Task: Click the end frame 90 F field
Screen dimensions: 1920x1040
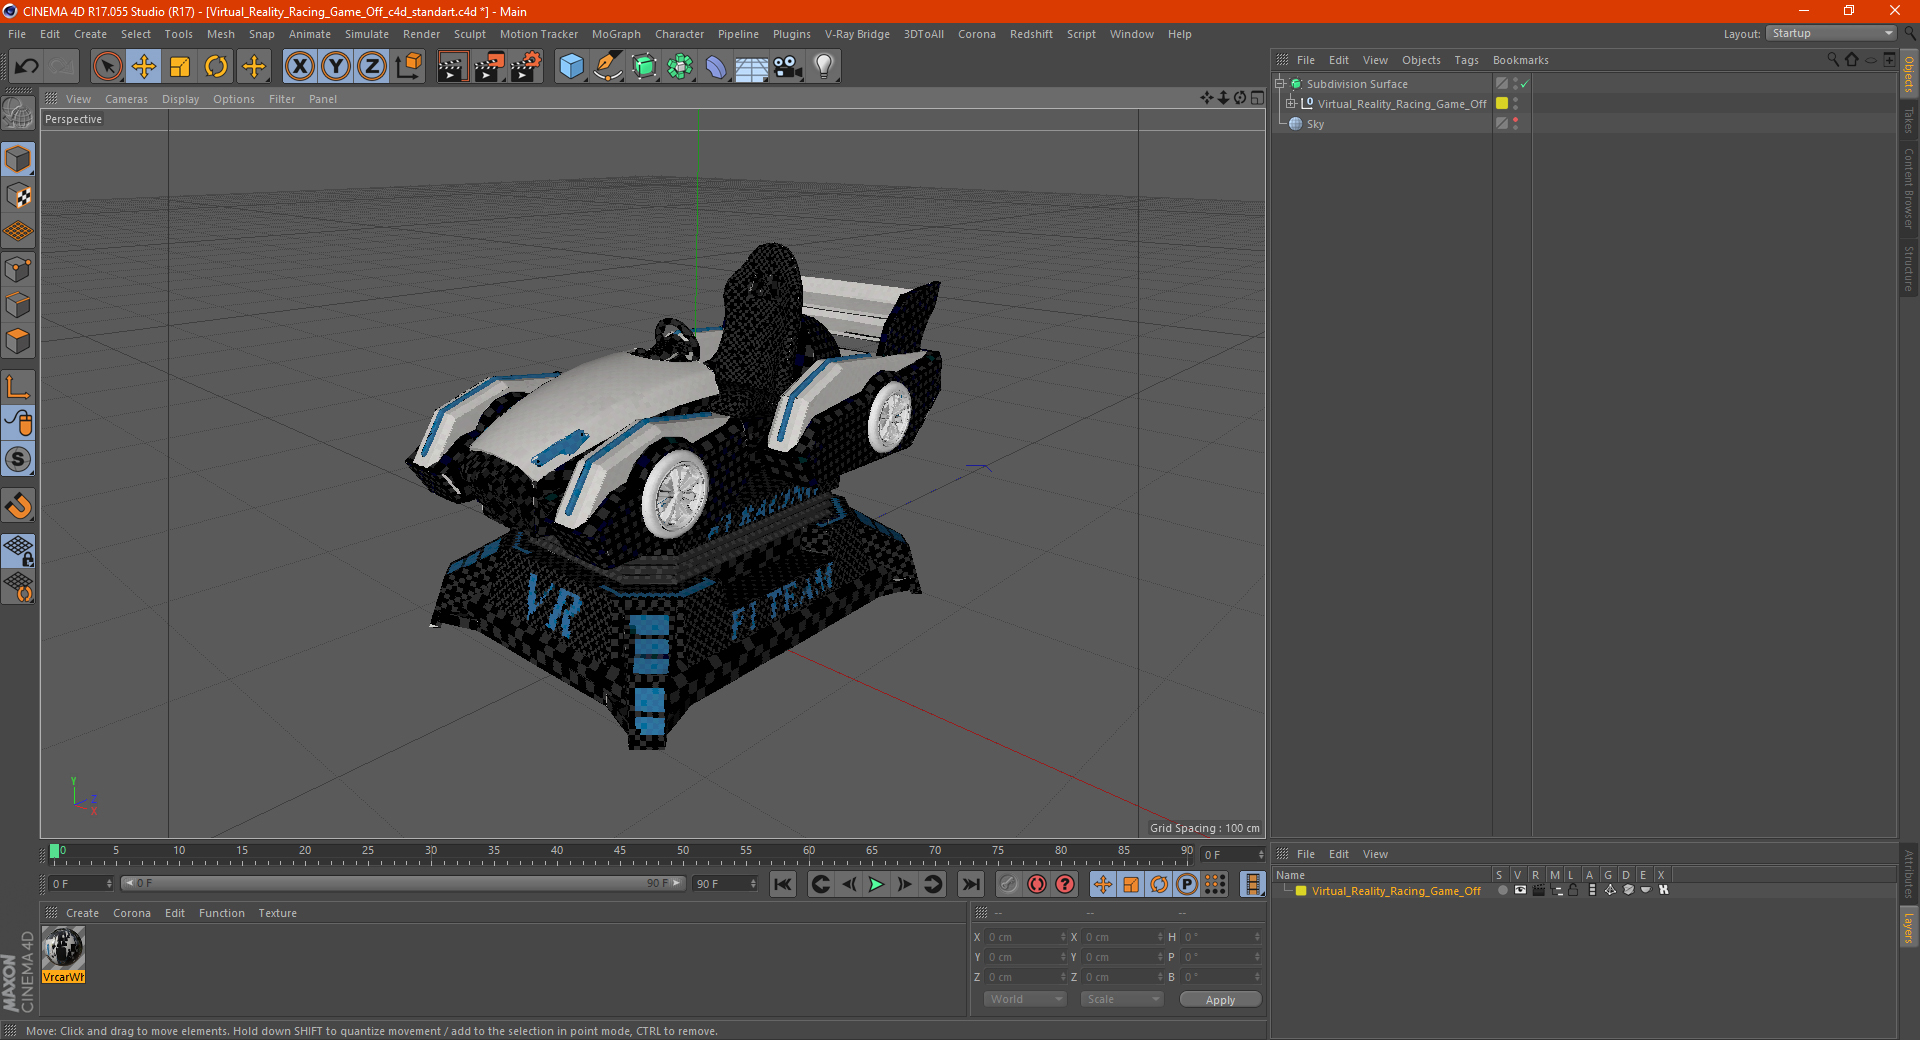Action: (x=725, y=884)
